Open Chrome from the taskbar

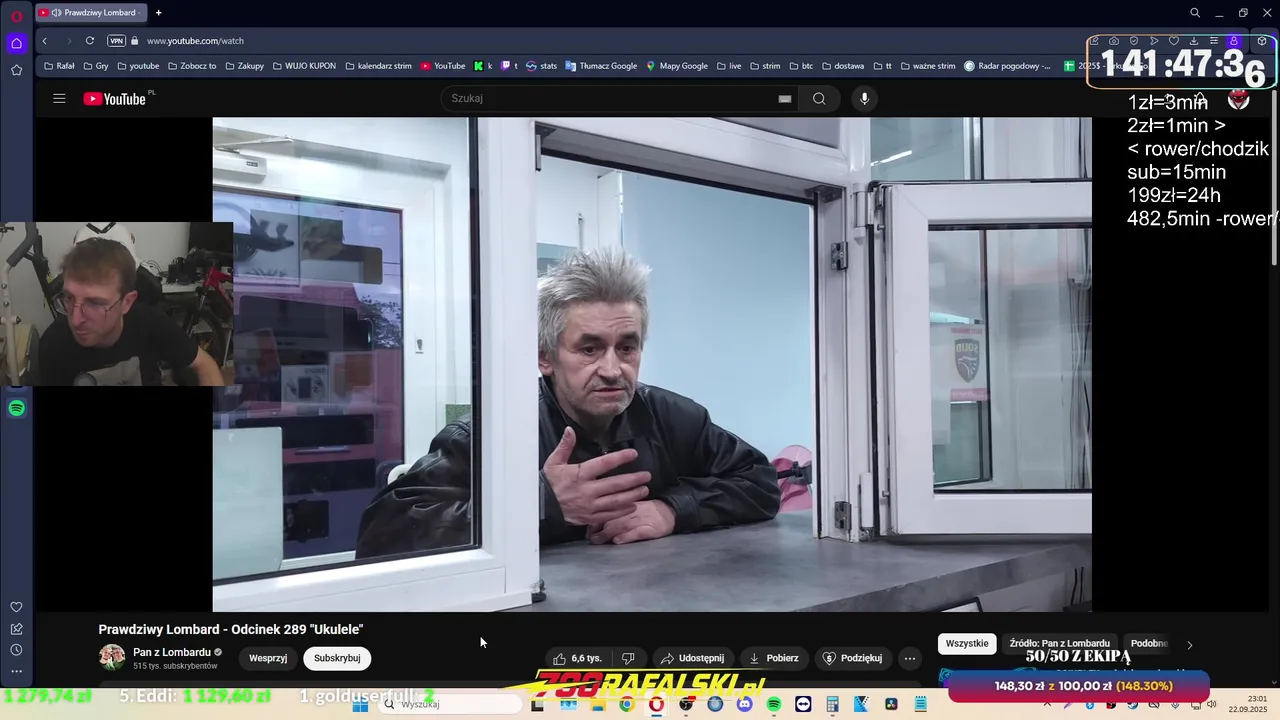pos(626,704)
